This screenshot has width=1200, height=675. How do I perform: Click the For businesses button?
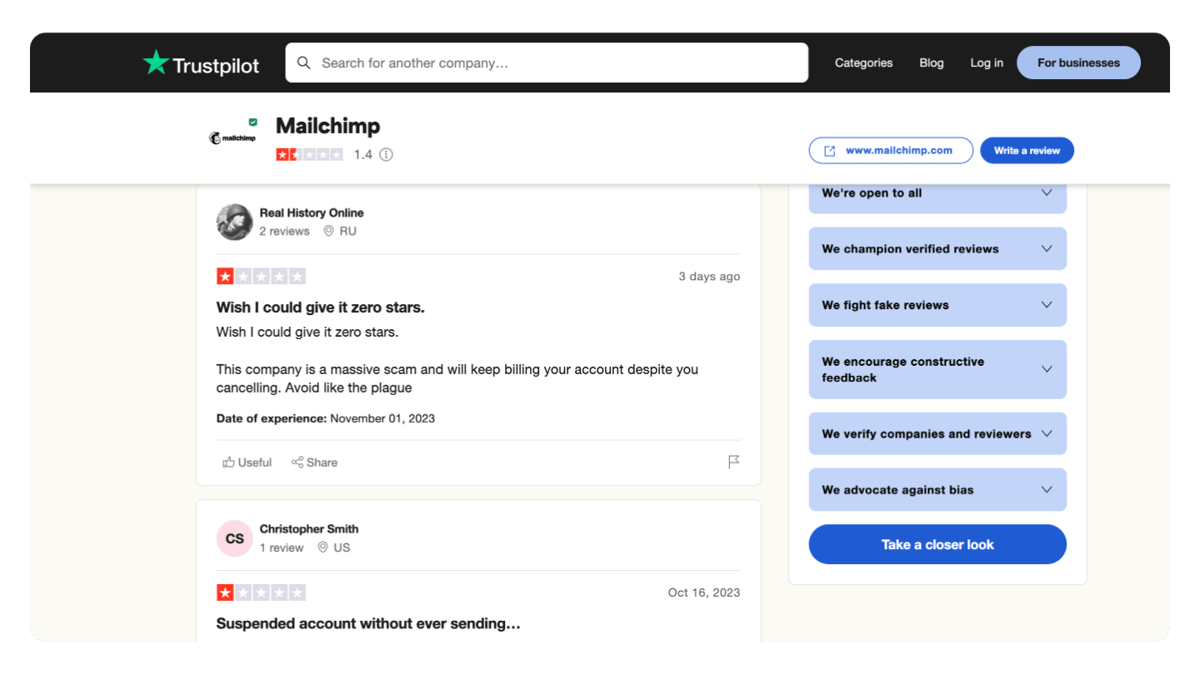coord(1078,63)
